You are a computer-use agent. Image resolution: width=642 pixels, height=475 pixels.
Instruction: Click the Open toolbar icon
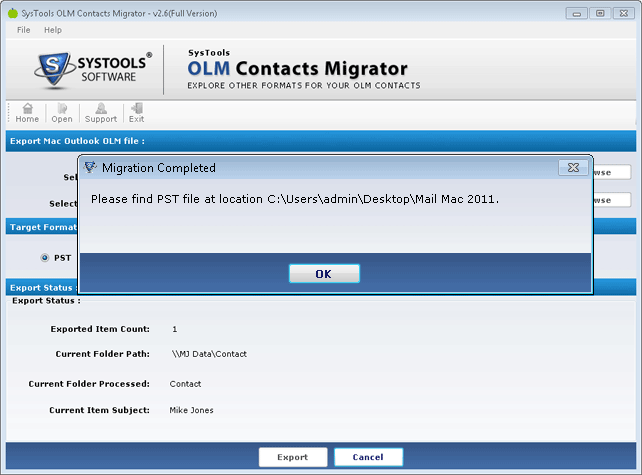pyautogui.click(x=62, y=113)
